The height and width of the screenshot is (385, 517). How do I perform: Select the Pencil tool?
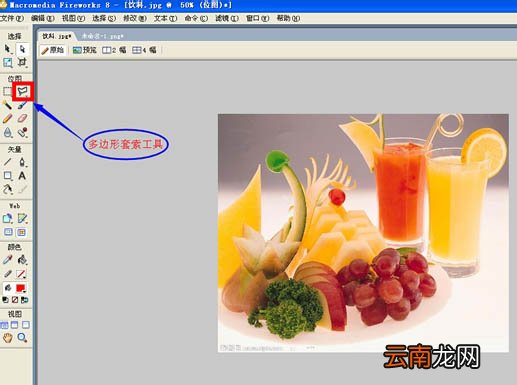tap(7, 118)
